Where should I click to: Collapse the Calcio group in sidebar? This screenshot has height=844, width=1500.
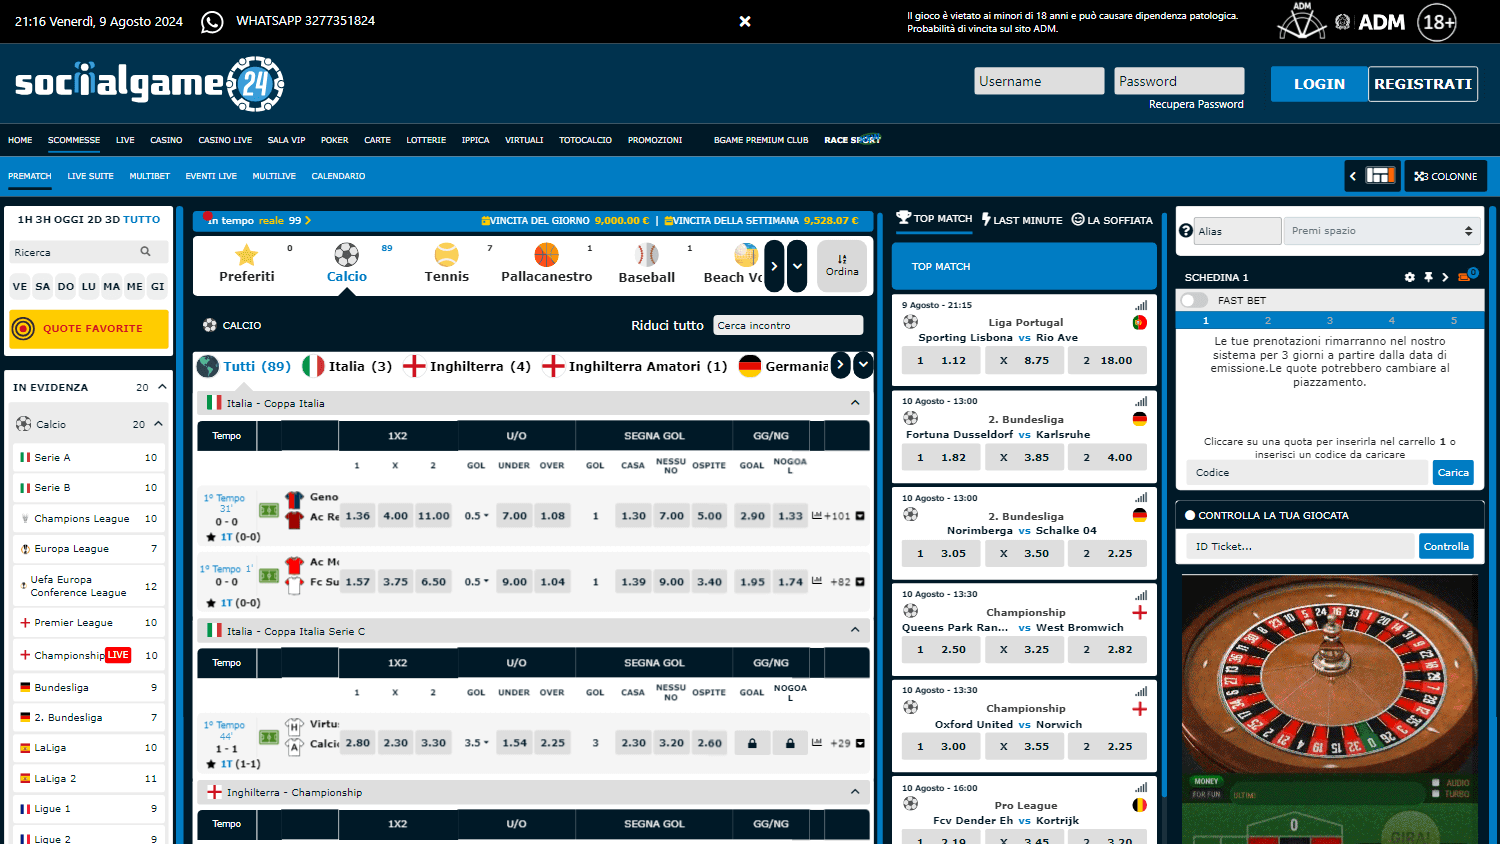click(x=158, y=424)
